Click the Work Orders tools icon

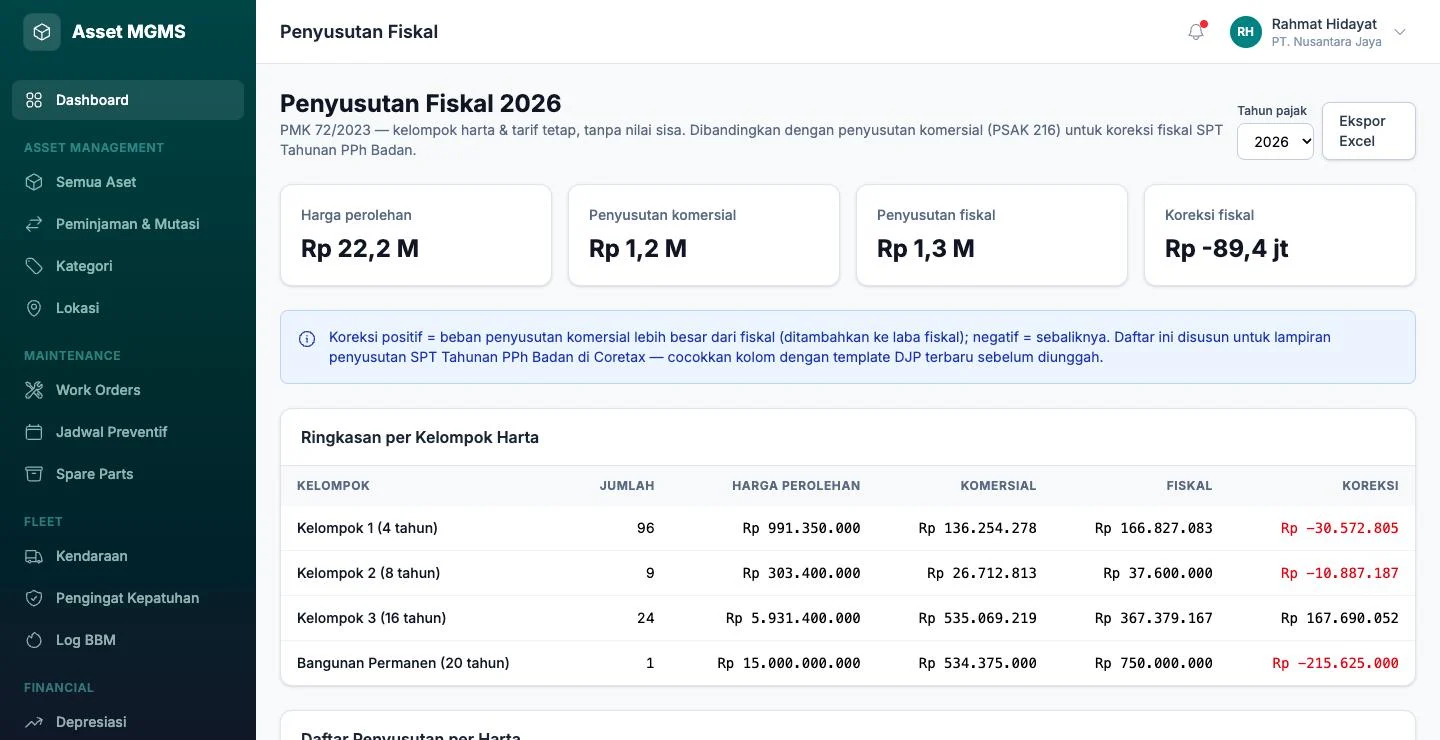coord(34,390)
